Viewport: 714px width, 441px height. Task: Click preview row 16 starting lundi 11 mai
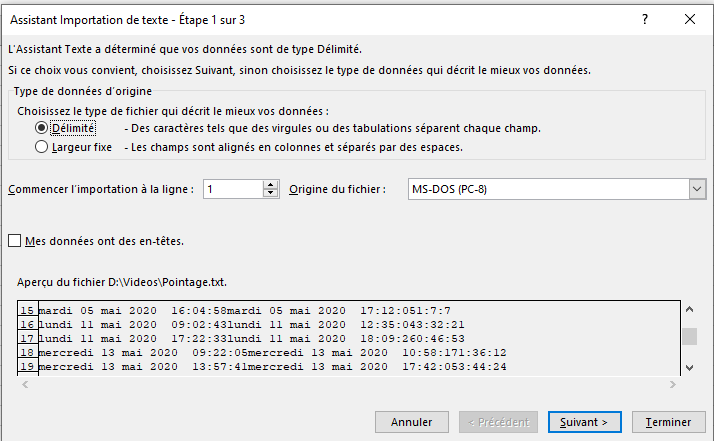[200, 324]
